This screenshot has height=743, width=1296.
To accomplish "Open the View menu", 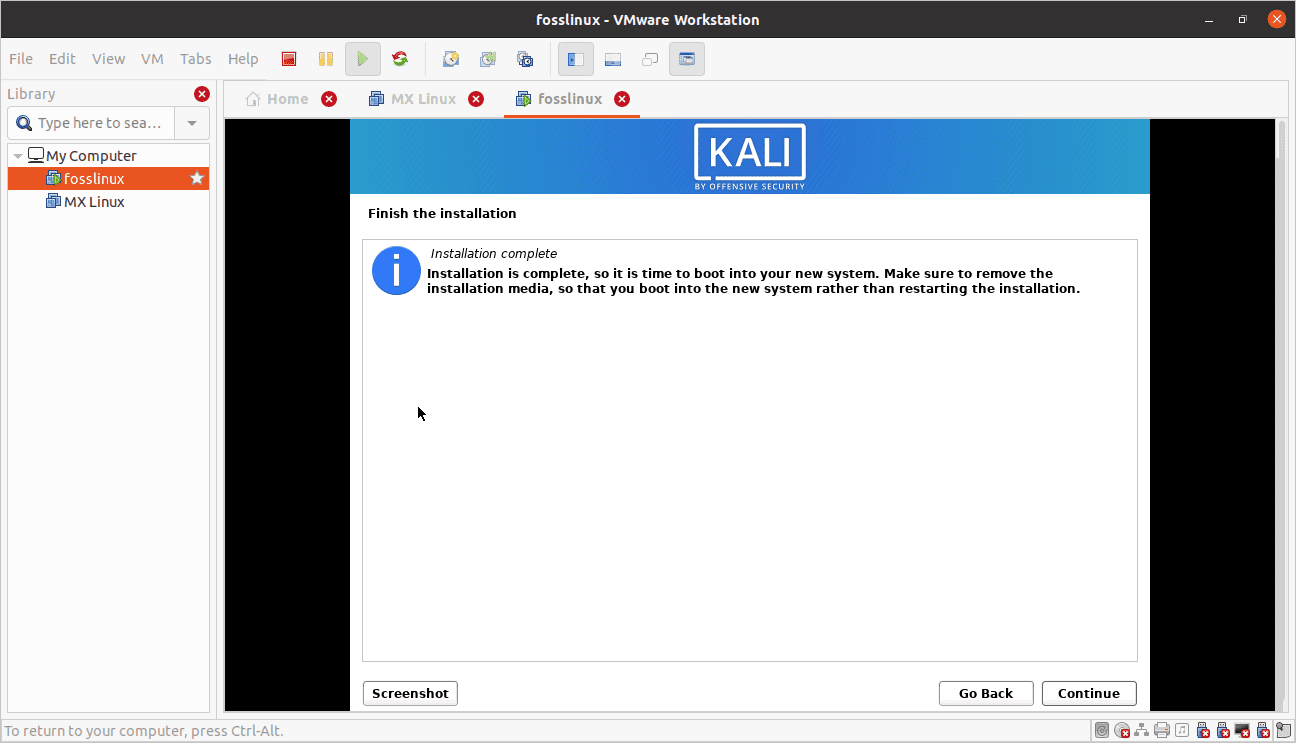I will click(x=108, y=59).
